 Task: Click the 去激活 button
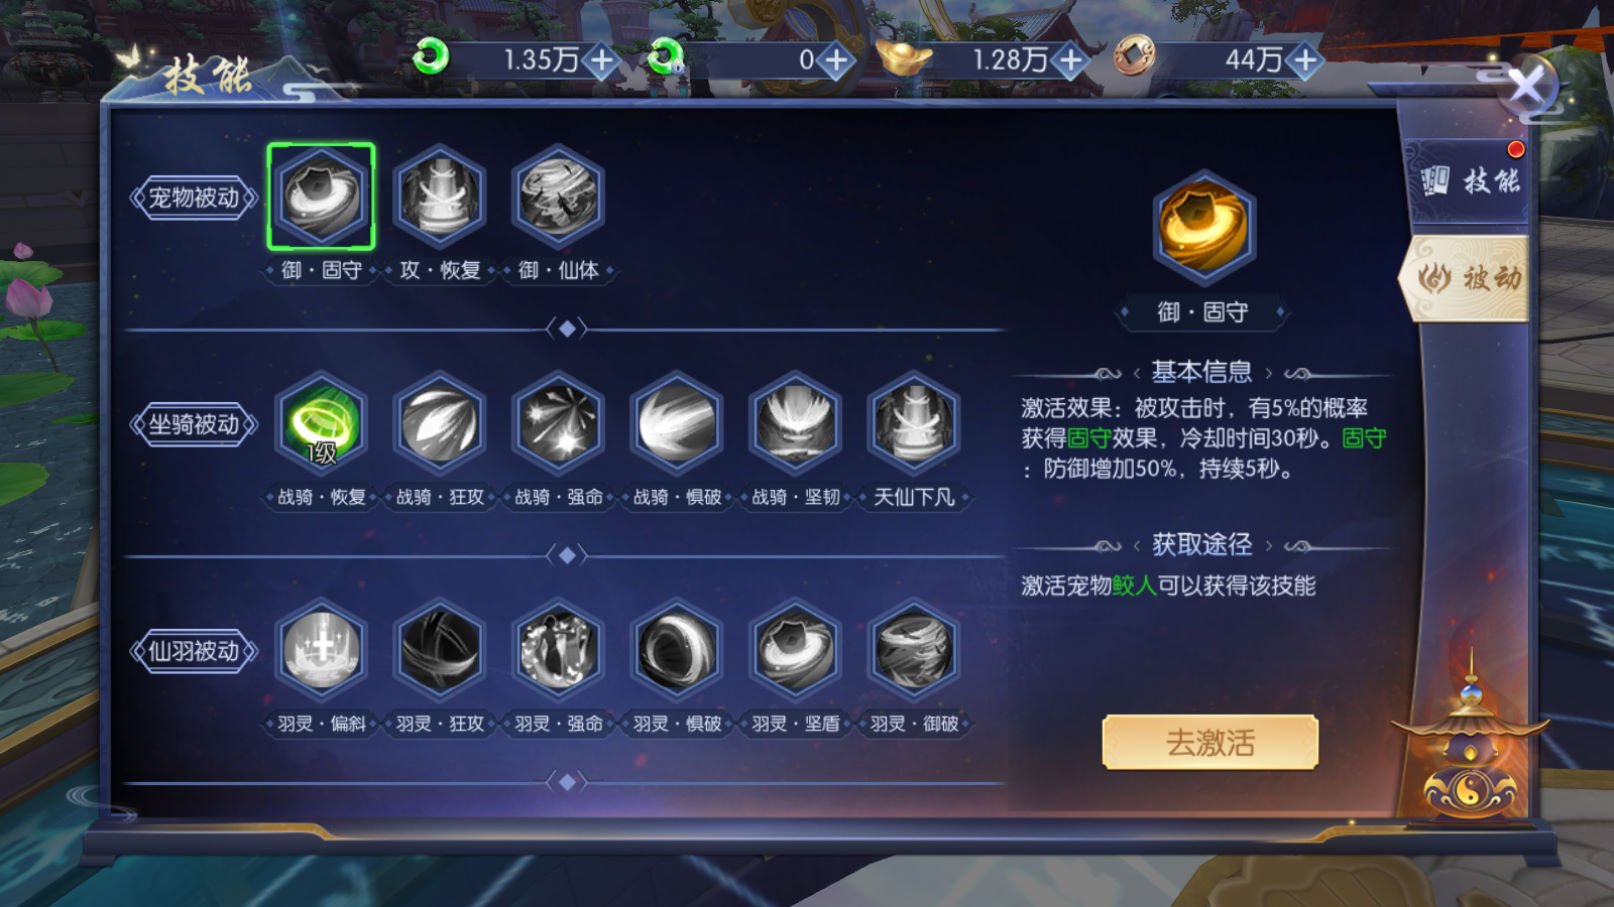1210,742
